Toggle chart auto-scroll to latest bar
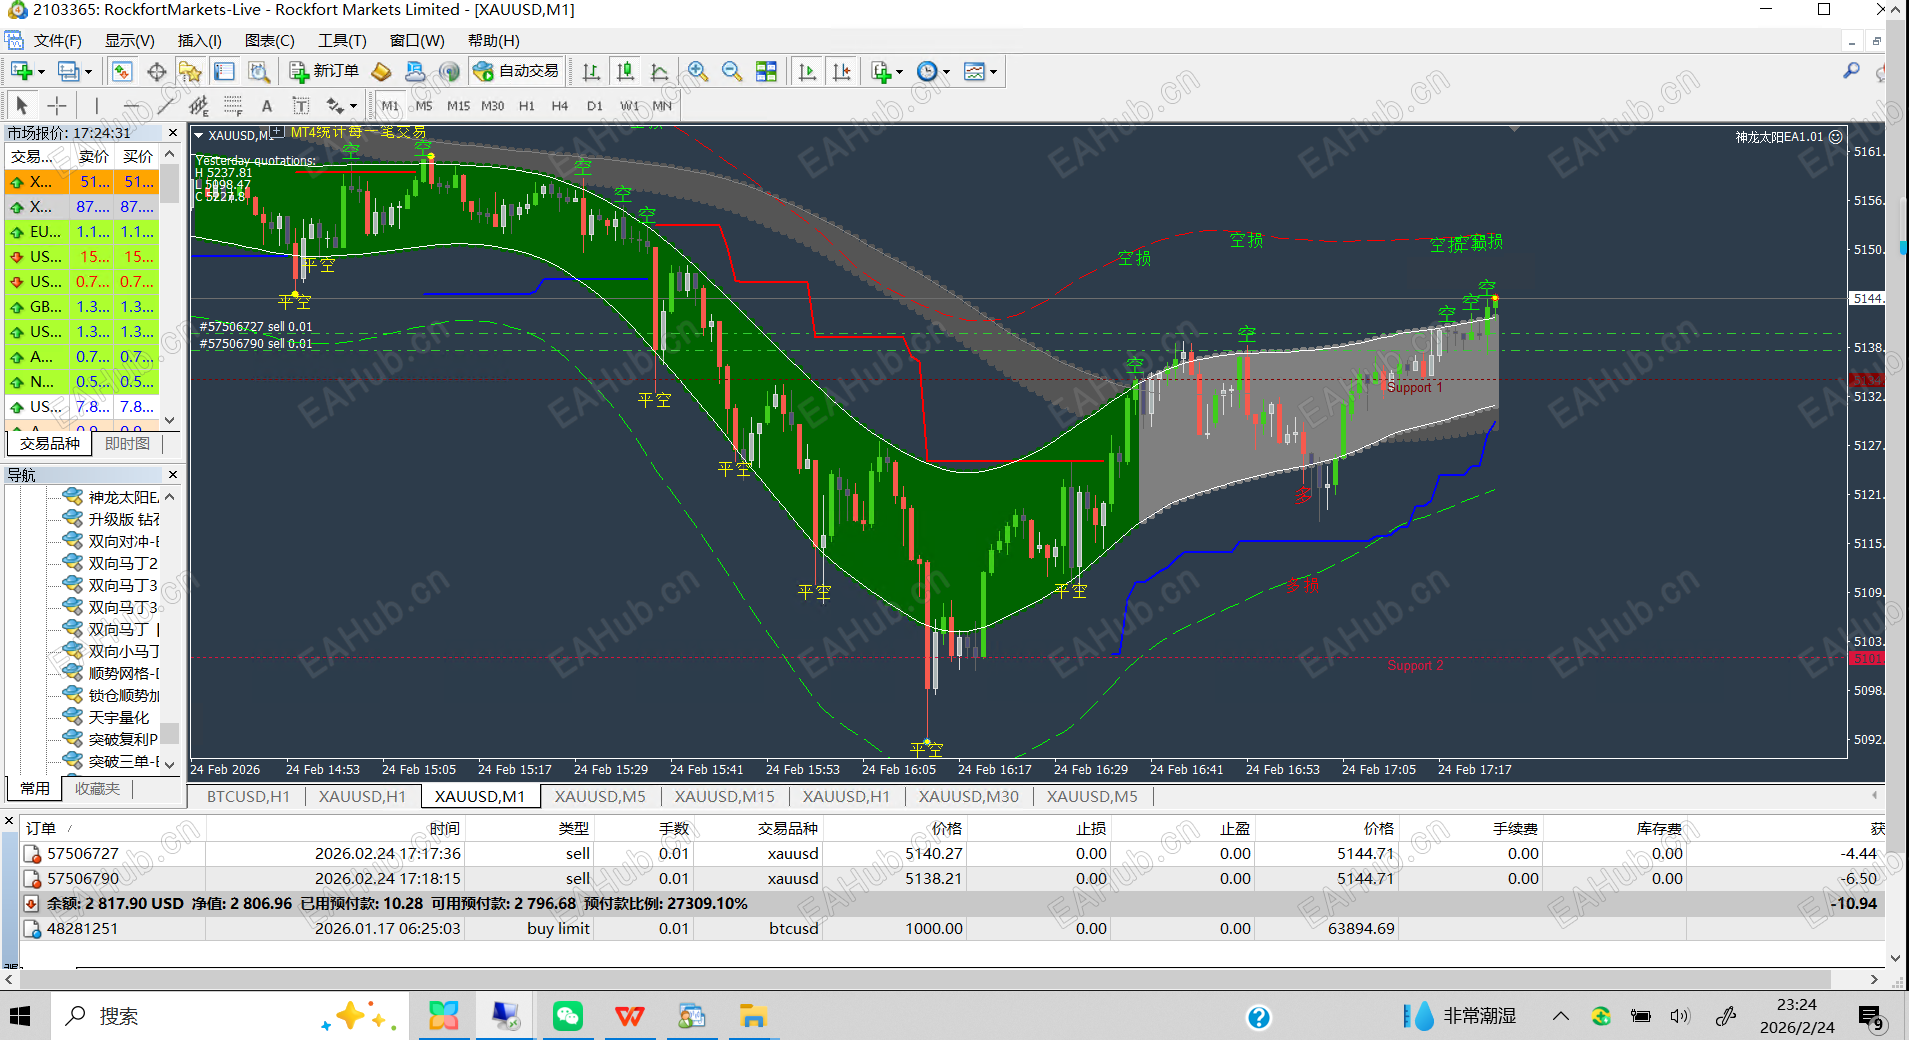 point(808,71)
